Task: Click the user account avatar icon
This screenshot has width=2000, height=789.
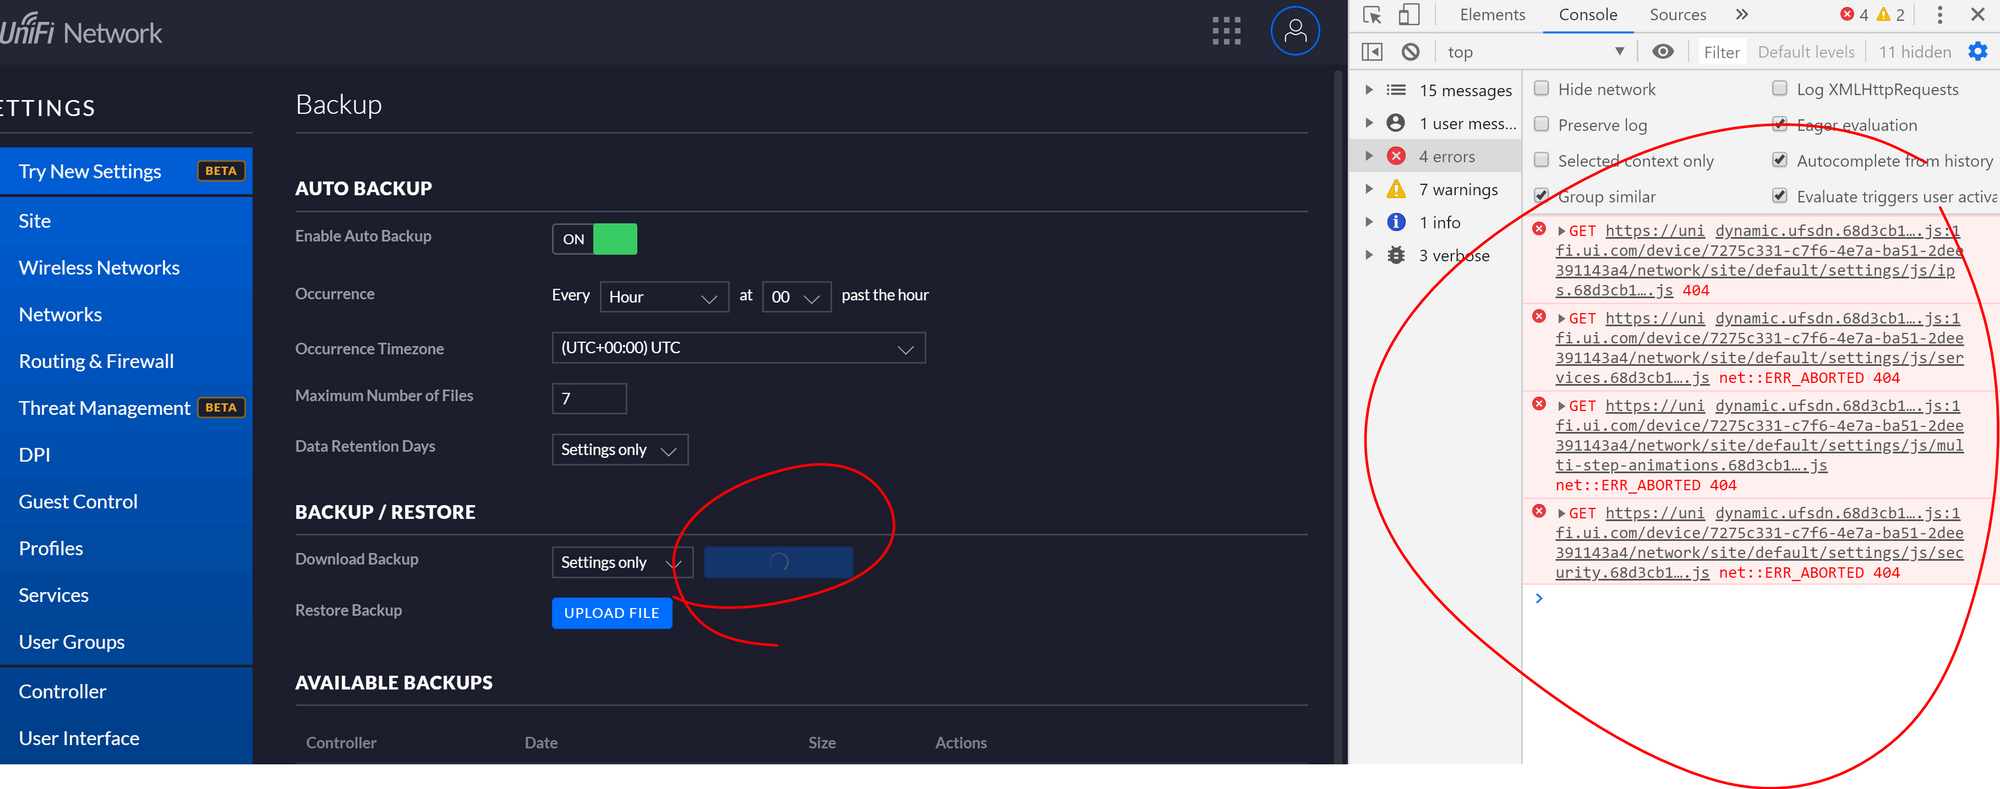Action: coord(1295,31)
